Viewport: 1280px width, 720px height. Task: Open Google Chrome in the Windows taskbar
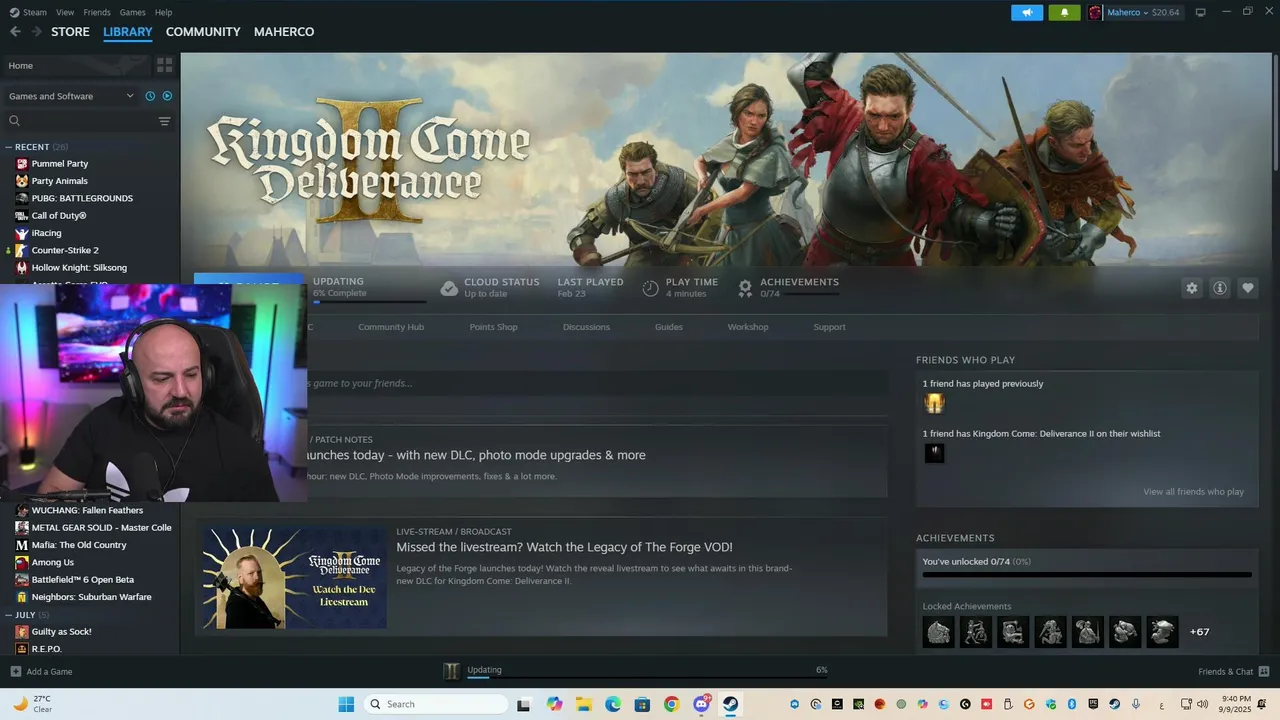point(671,704)
